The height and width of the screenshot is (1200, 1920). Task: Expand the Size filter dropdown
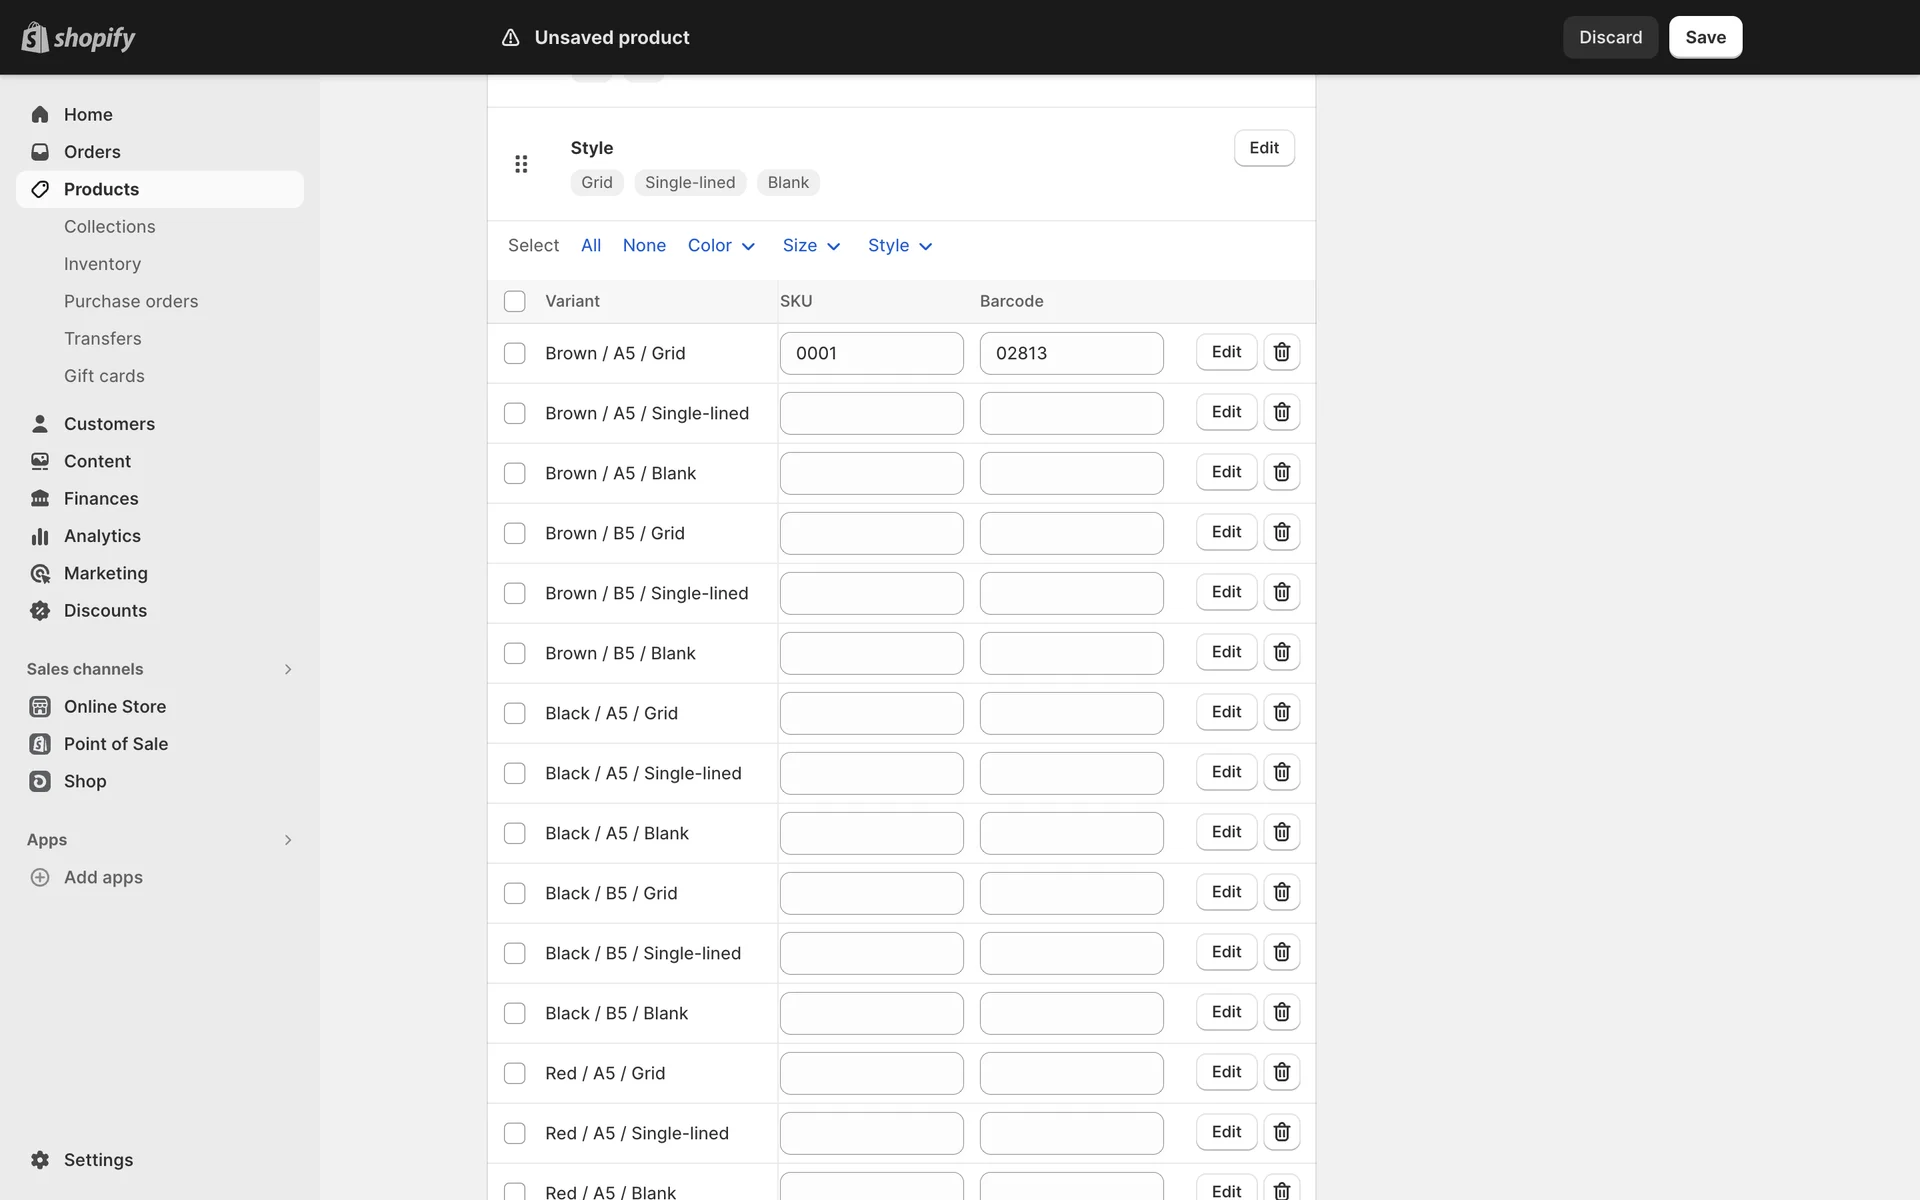click(811, 246)
